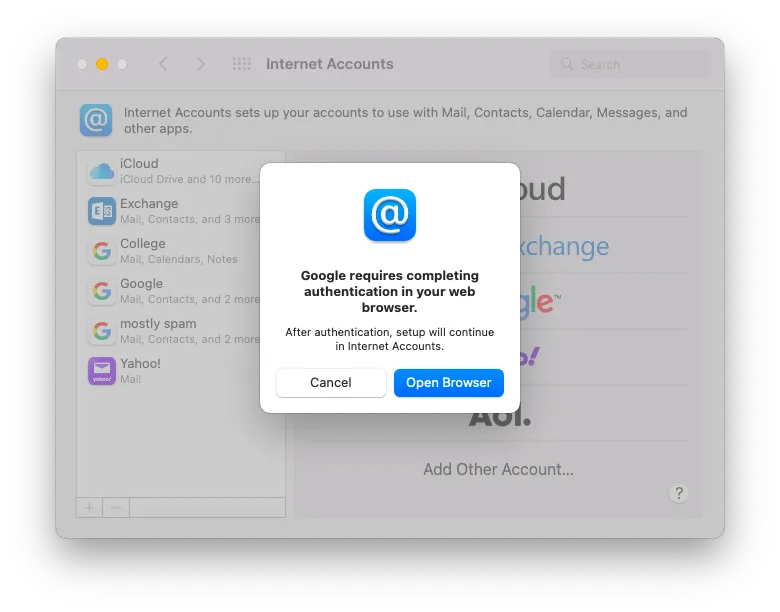
Task: Click the mostly spam Google icon
Action: click(x=102, y=331)
